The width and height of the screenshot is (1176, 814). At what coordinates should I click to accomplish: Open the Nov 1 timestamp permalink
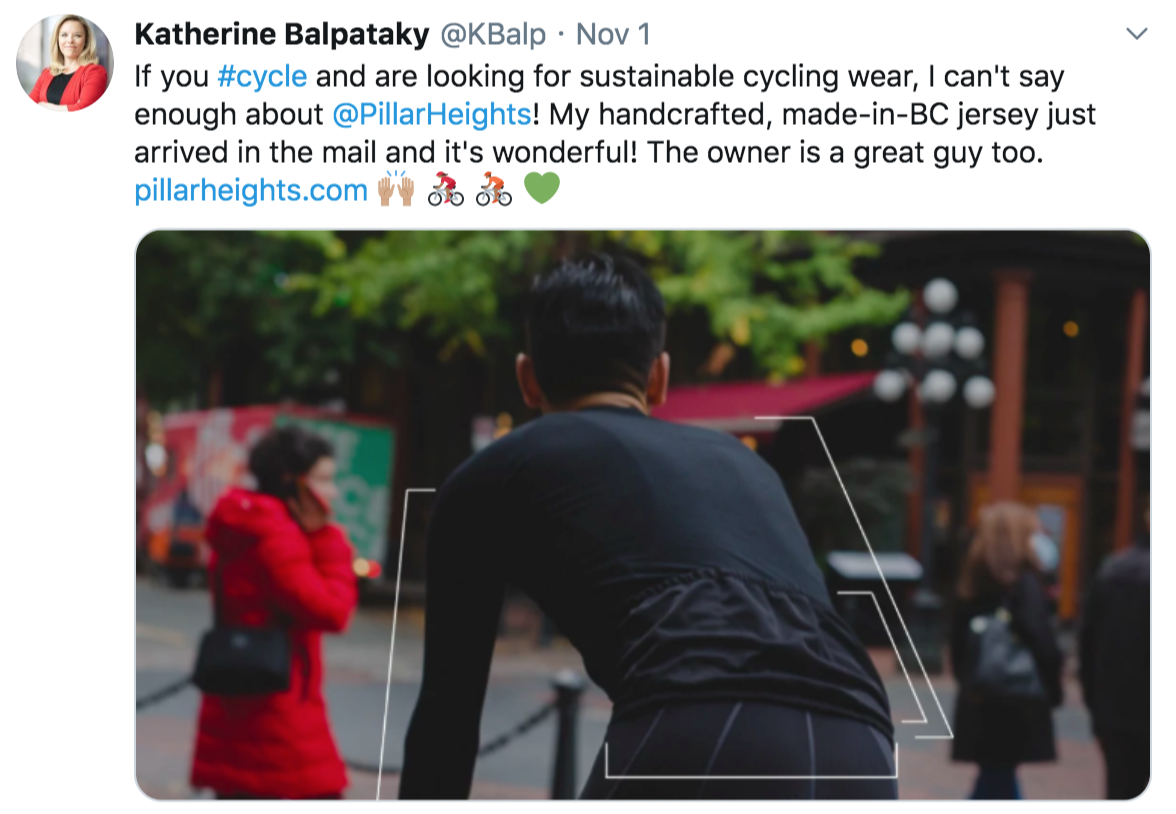(x=613, y=35)
